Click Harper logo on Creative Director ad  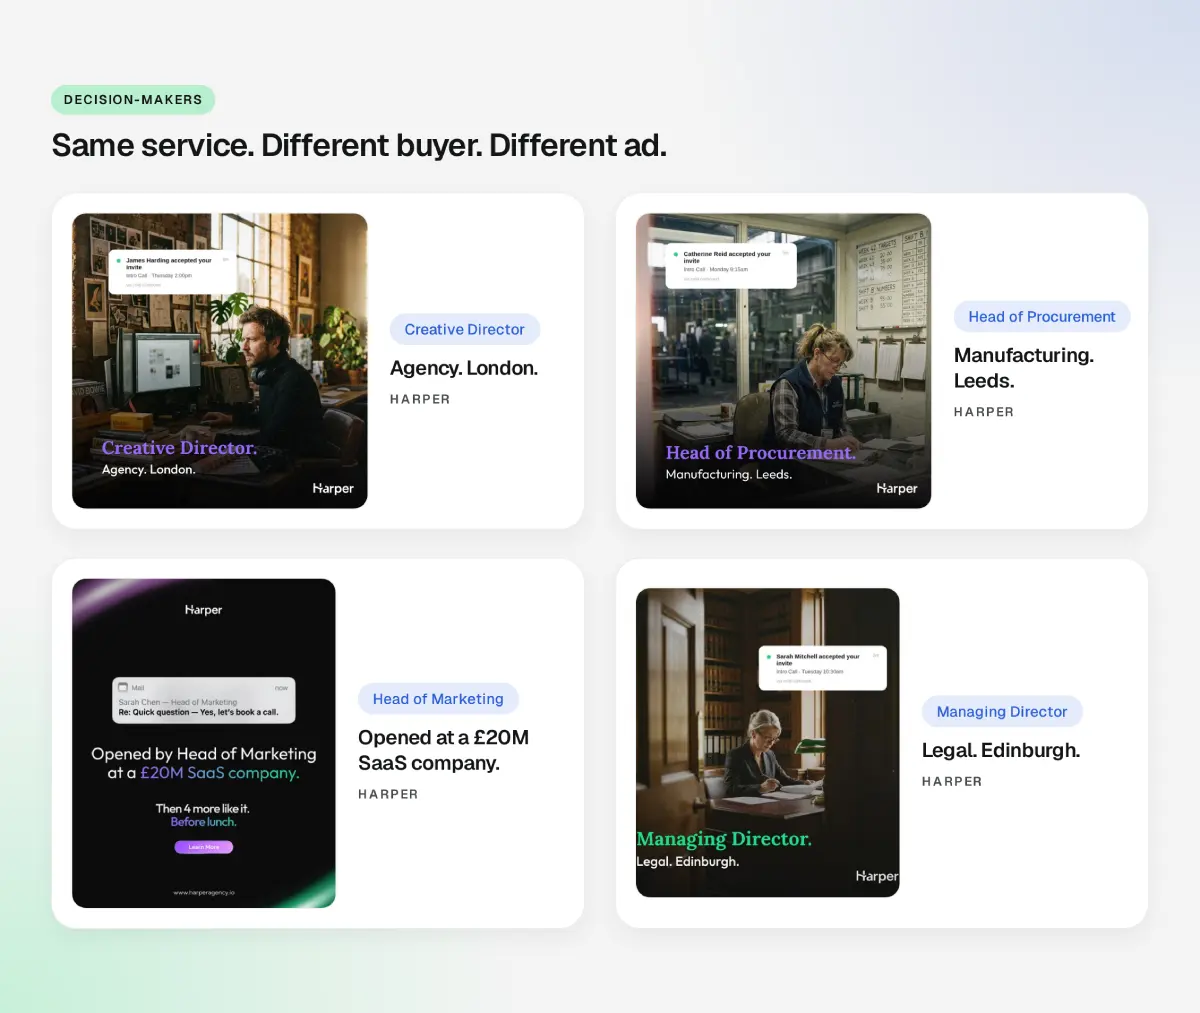(x=333, y=489)
